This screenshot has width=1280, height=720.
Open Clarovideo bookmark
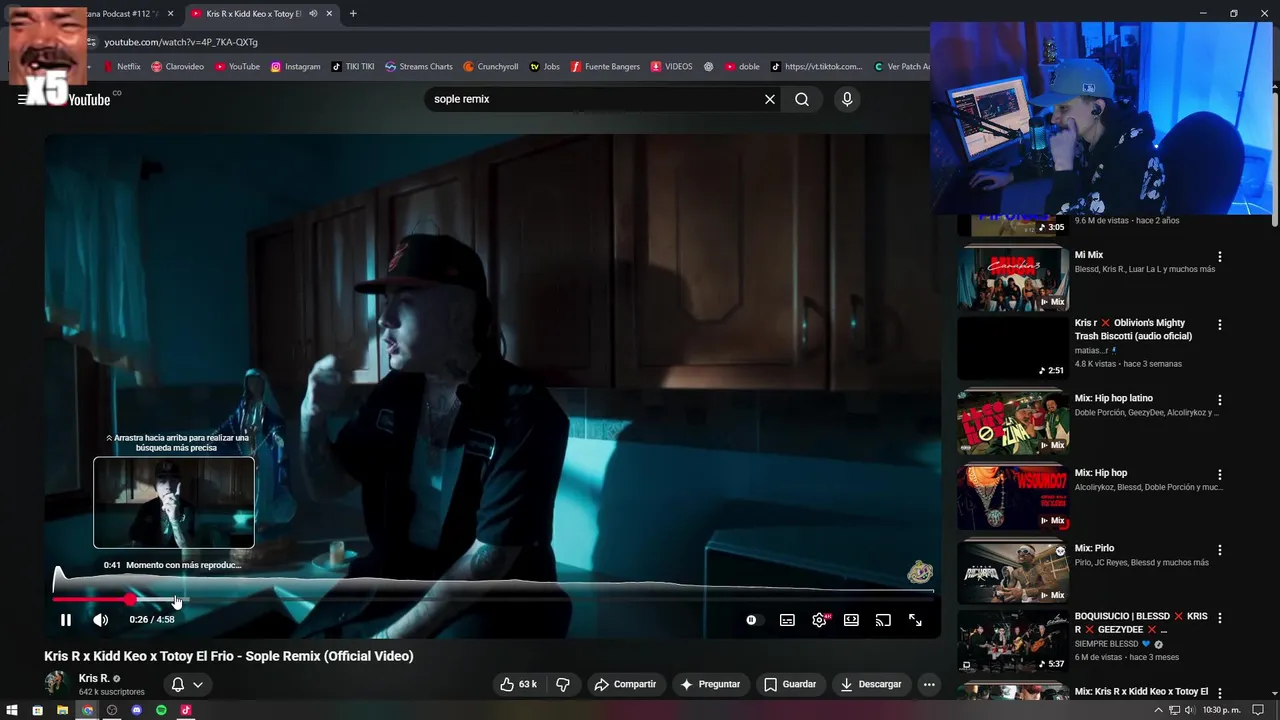(x=177, y=67)
